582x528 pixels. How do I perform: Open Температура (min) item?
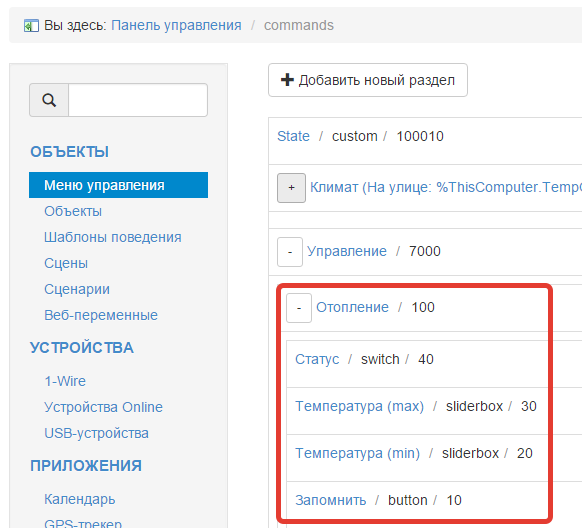[357, 453]
